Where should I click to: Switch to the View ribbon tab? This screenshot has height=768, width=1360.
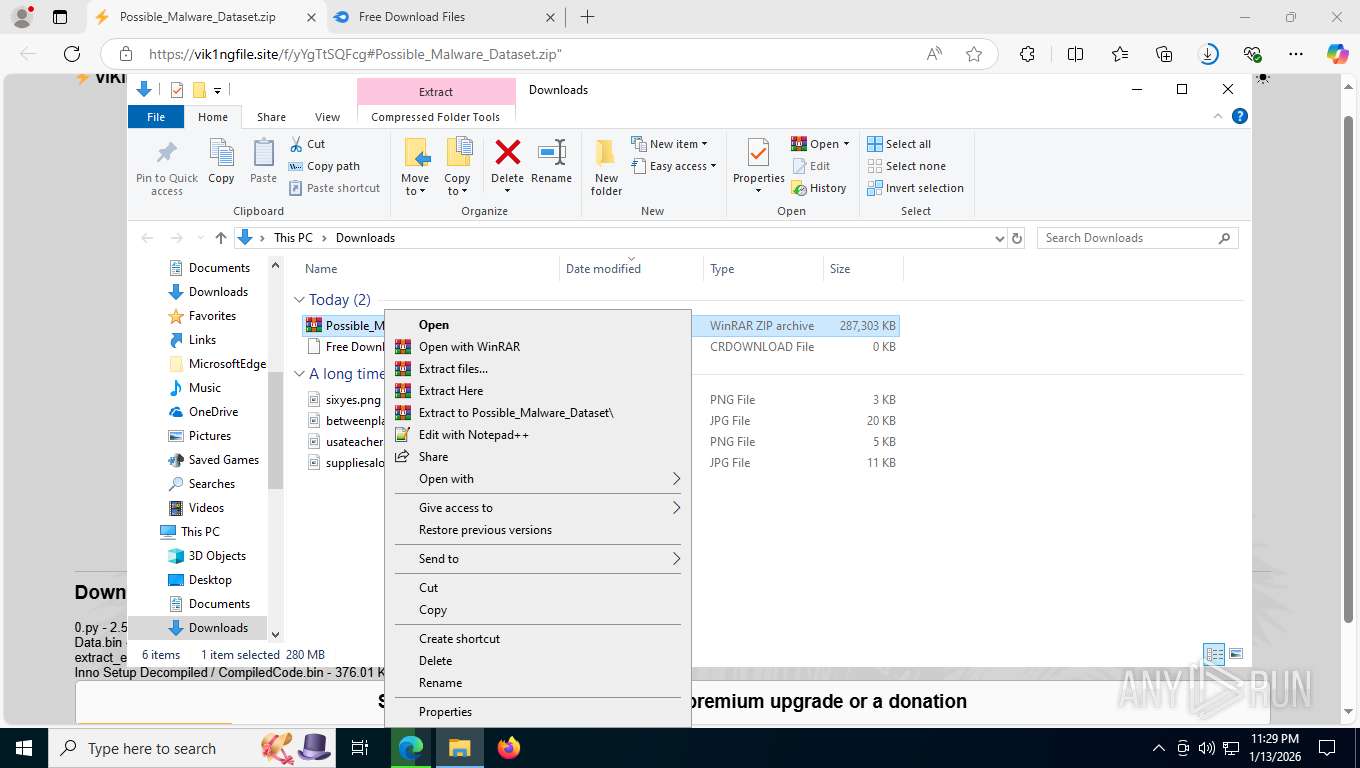[x=327, y=117]
